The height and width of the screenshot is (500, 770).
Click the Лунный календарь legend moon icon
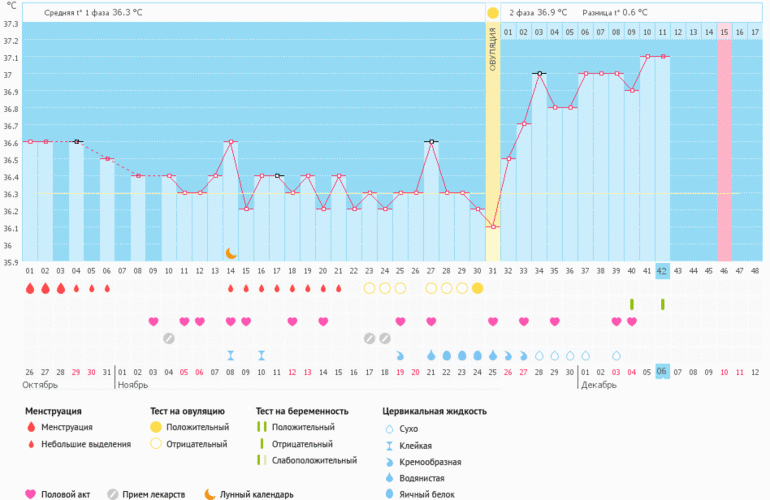tap(209, 494)
